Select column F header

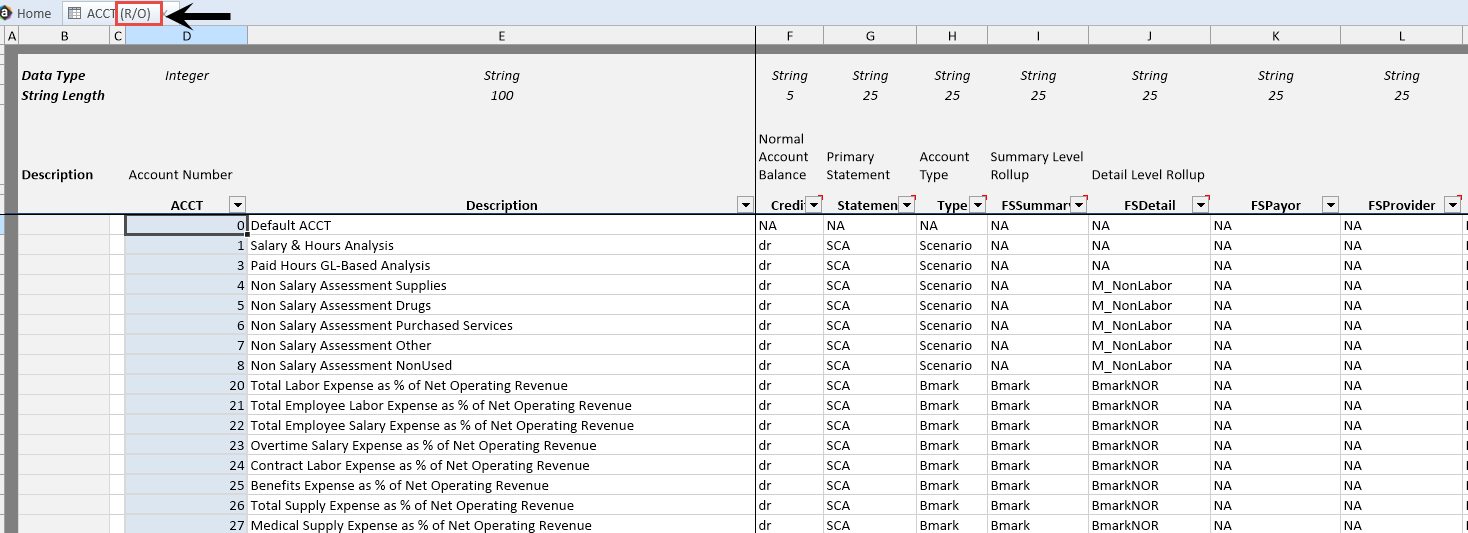(x=790, y=36)
